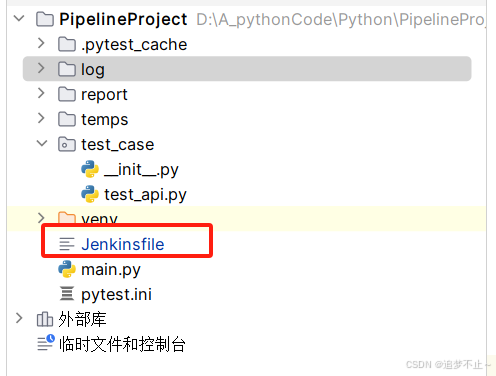The image size is (496, 376).
Task: Select the report folder name
Action: coord(104,95)
